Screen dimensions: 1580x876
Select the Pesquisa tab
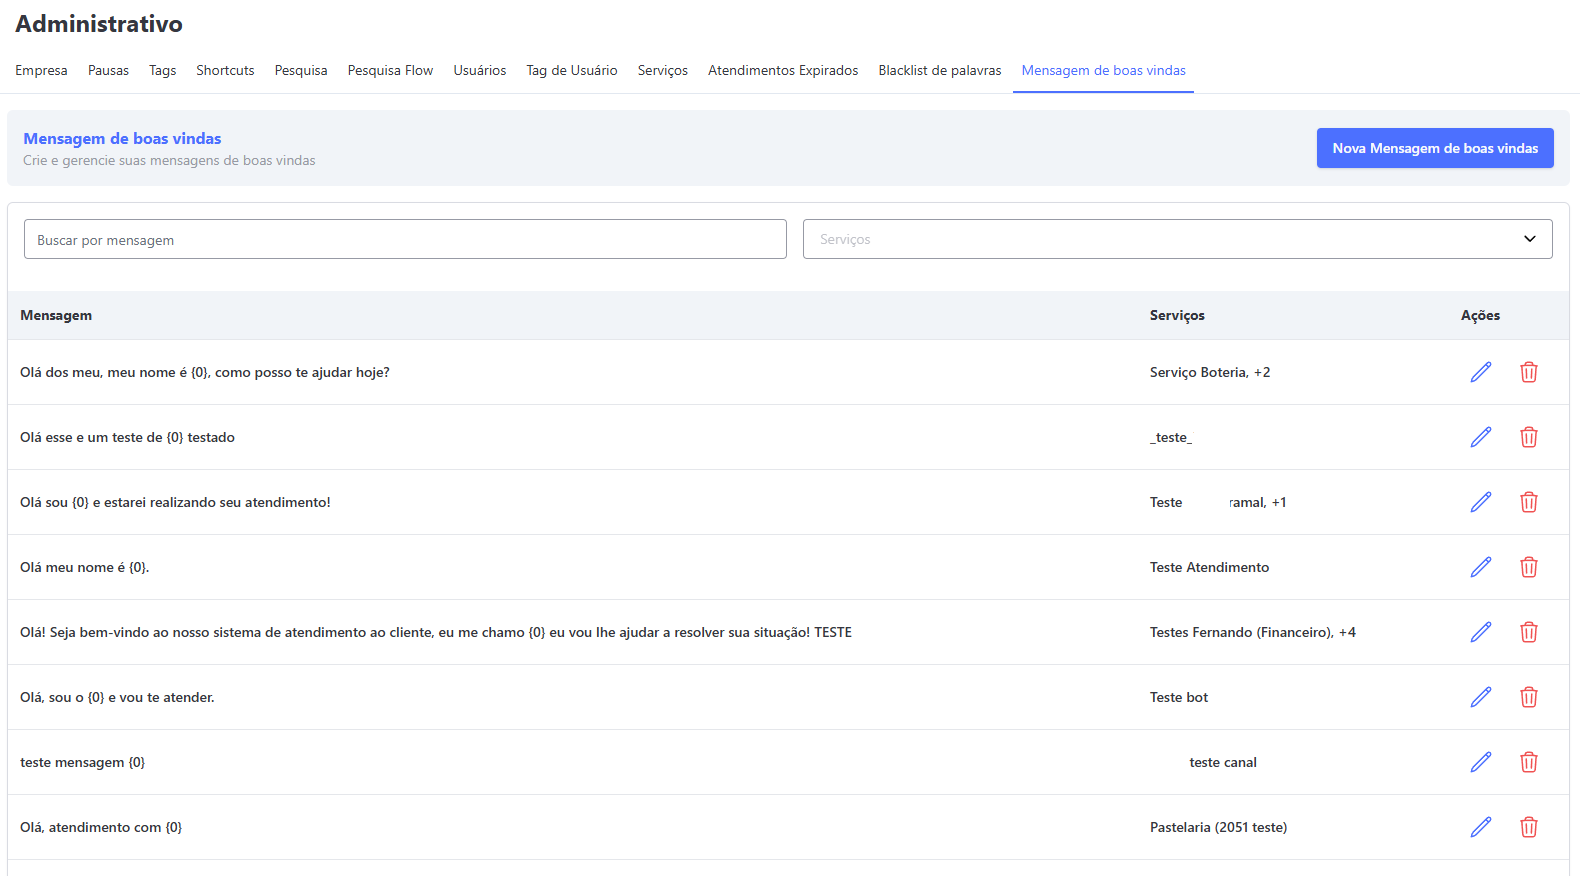[301, 70]
